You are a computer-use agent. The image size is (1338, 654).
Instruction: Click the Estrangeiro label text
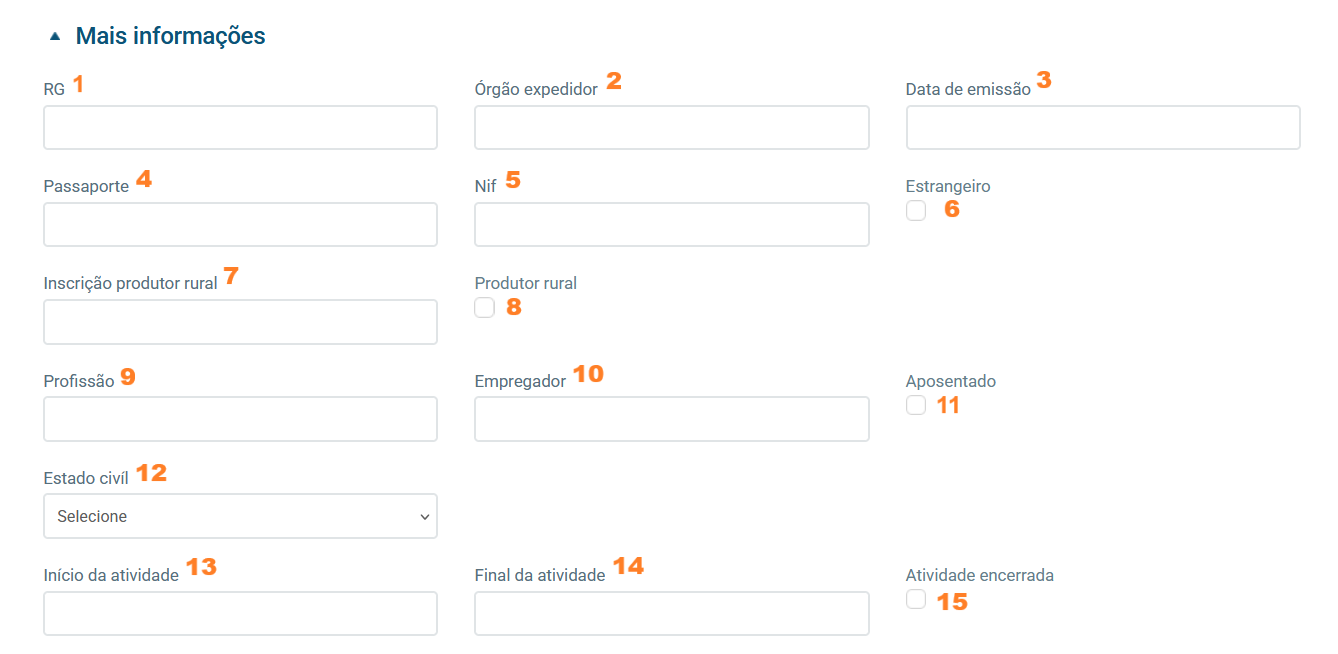coord(948,186)
